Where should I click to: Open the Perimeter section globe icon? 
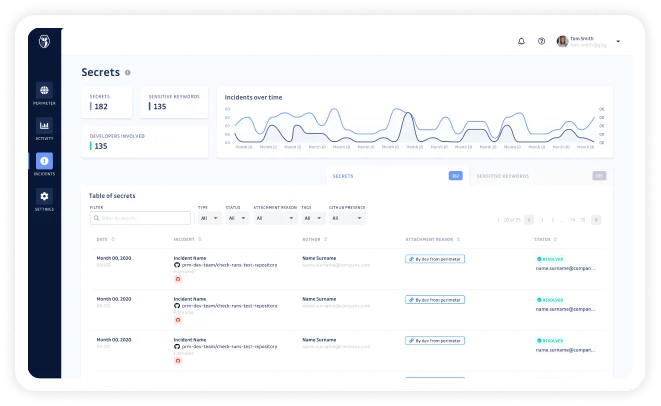pyautogui.click(x=44, y=90)
